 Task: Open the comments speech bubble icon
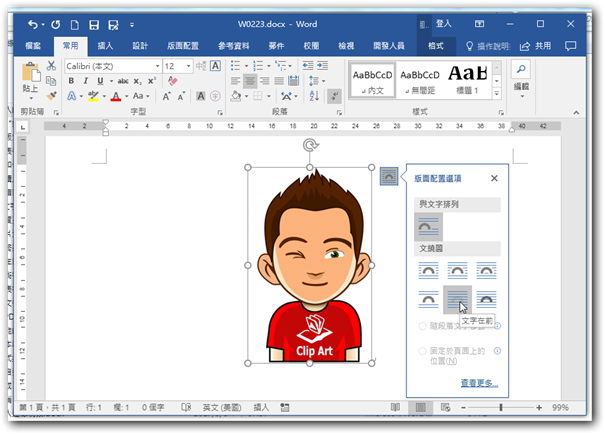570,46
